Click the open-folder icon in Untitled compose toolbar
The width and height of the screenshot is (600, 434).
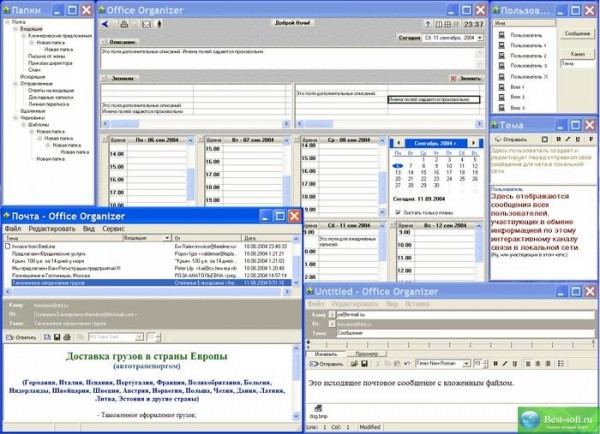354,364
